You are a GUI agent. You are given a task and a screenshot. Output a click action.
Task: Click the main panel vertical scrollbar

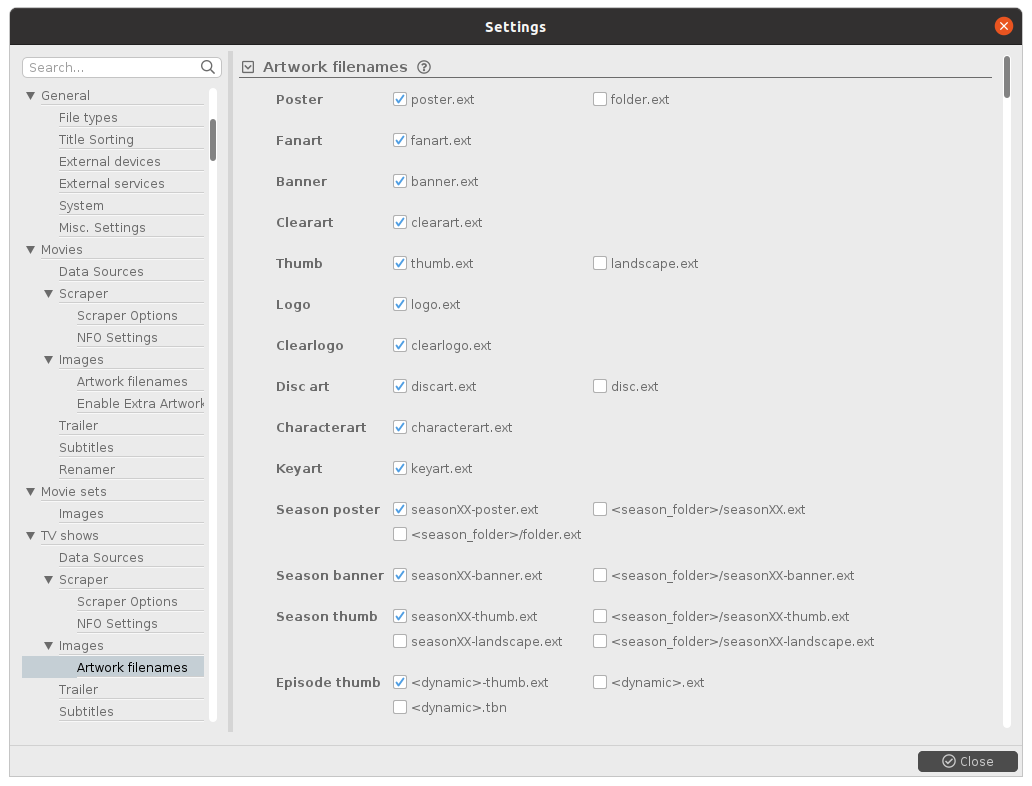click(x=1006, y=78)
